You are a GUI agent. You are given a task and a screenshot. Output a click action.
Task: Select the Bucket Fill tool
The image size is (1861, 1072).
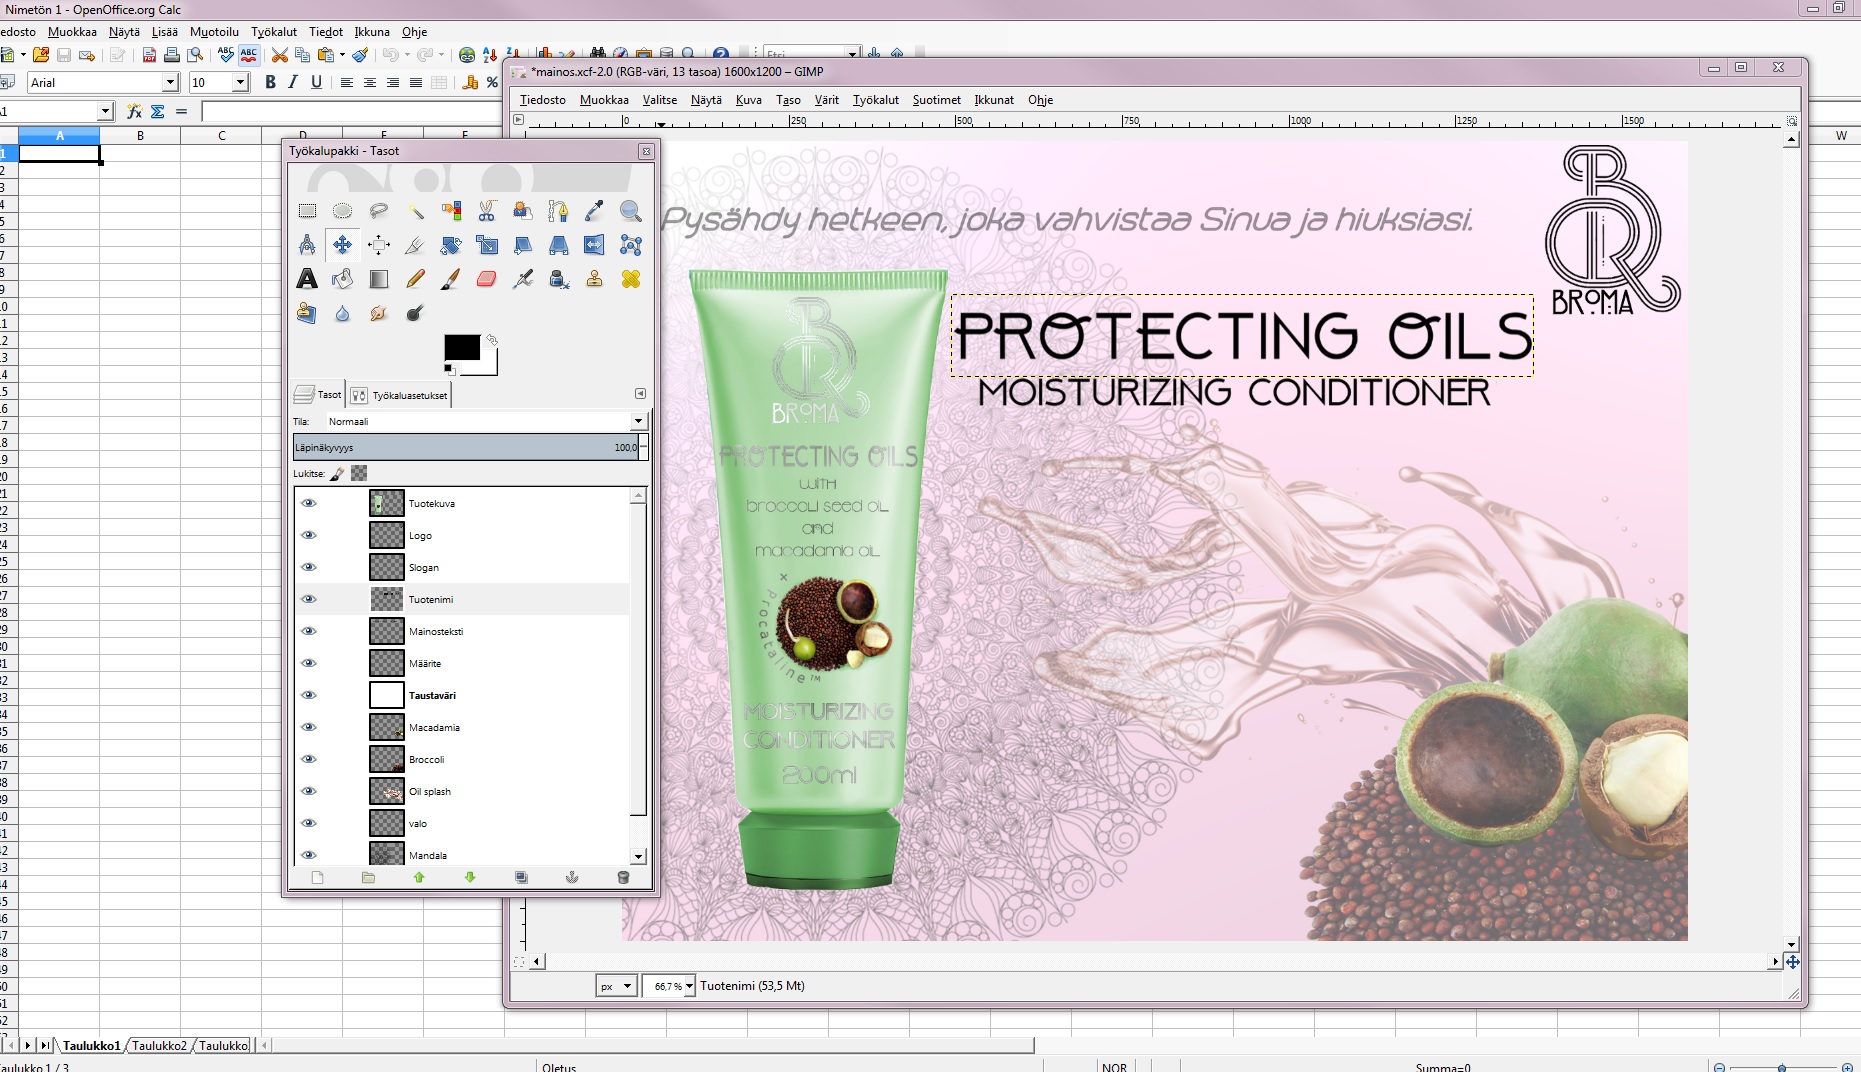(x=342, y=279)
